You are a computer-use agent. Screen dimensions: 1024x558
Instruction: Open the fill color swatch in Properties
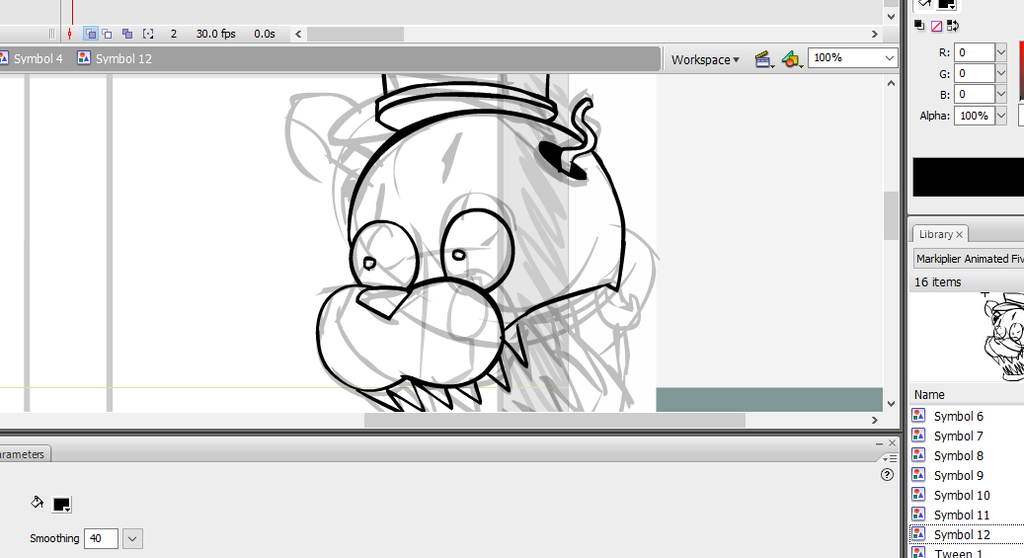pos(61,504)
